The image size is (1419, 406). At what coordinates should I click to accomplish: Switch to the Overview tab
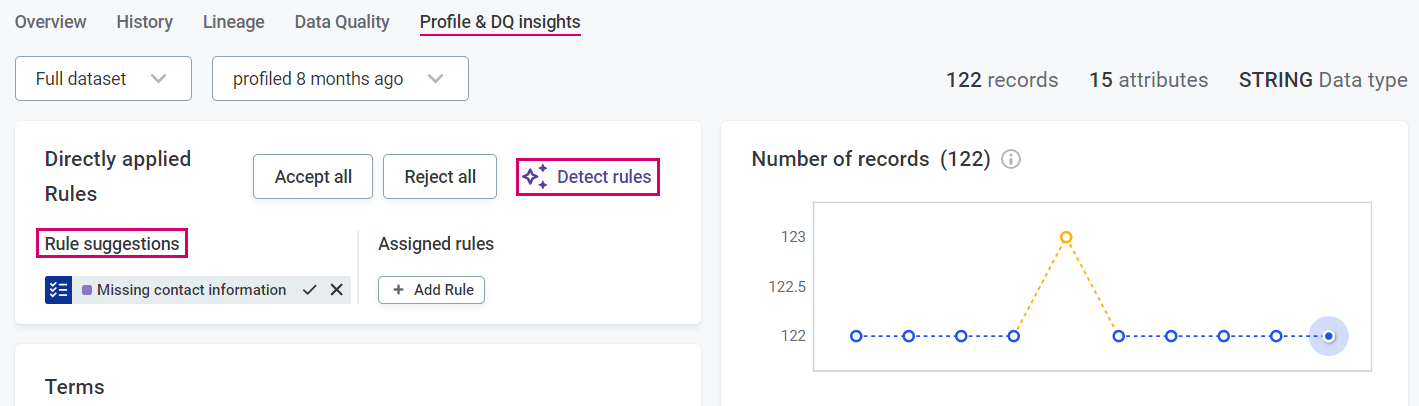(51, 22)
